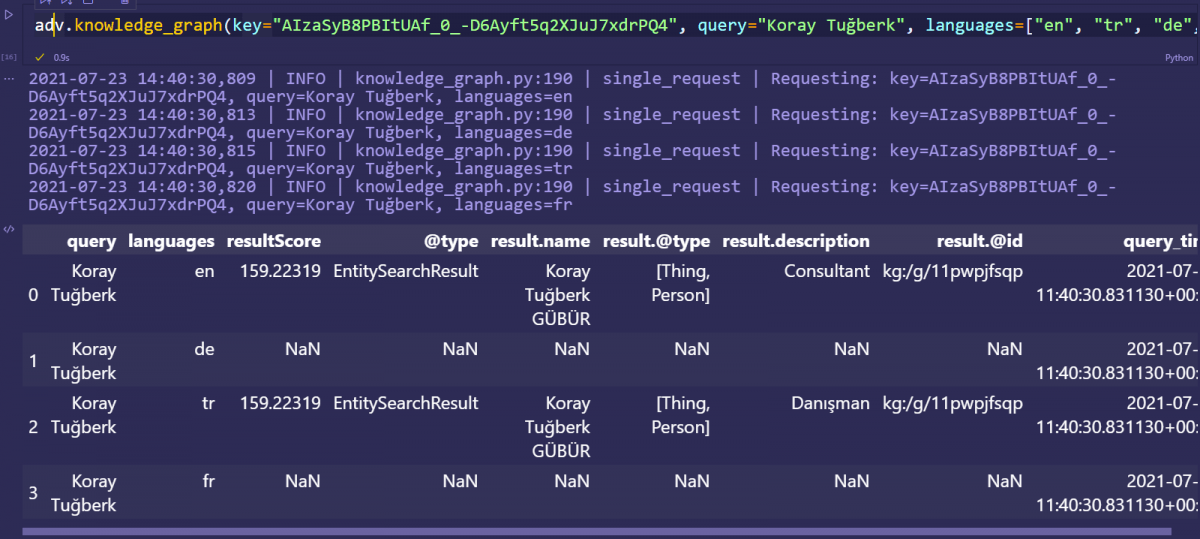Click the NaN resultScore in row 1
This screenshot has width=1200, height=539.
coord(303,349)
